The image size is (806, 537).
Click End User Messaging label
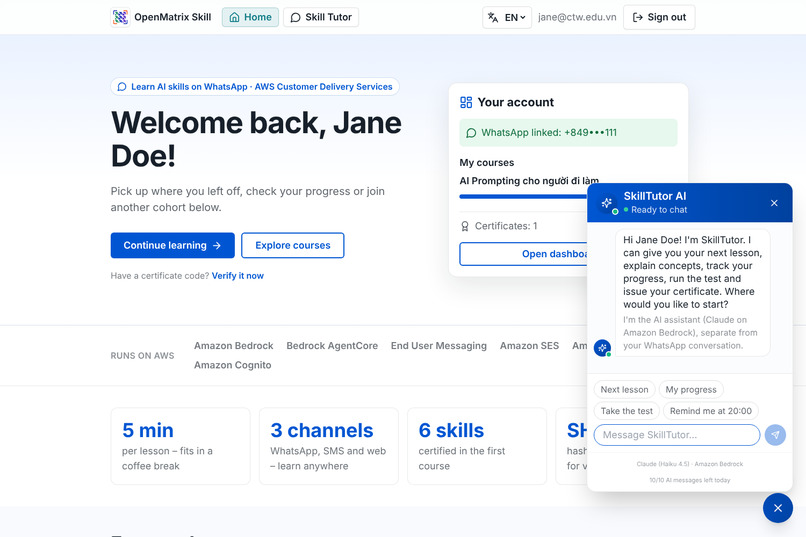(x=438, y=346)
